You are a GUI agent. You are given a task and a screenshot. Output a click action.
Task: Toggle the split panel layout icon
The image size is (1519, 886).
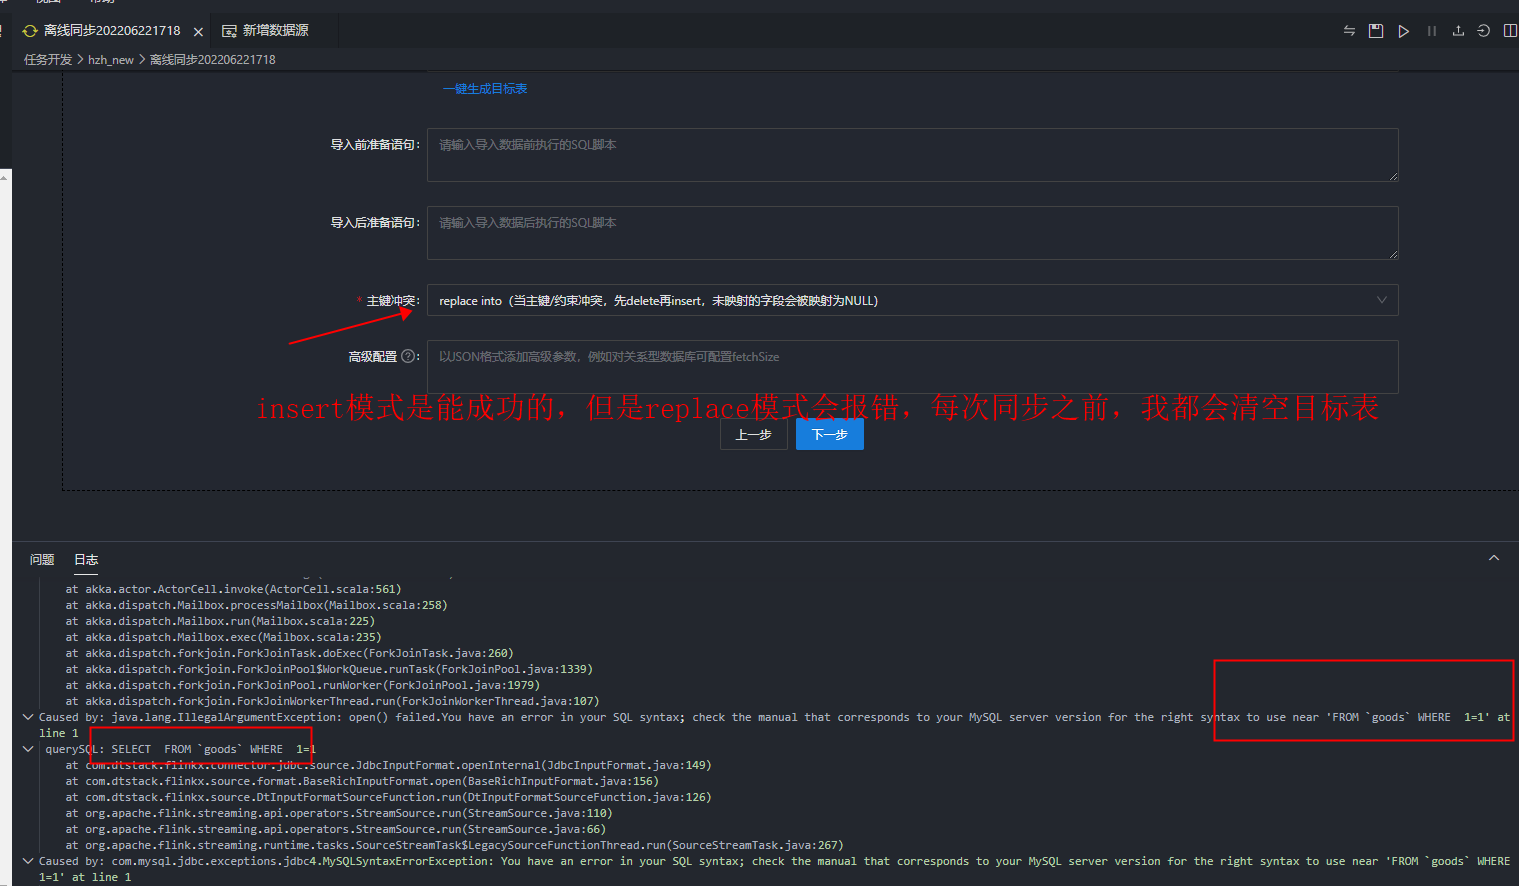click(1510, 30)
